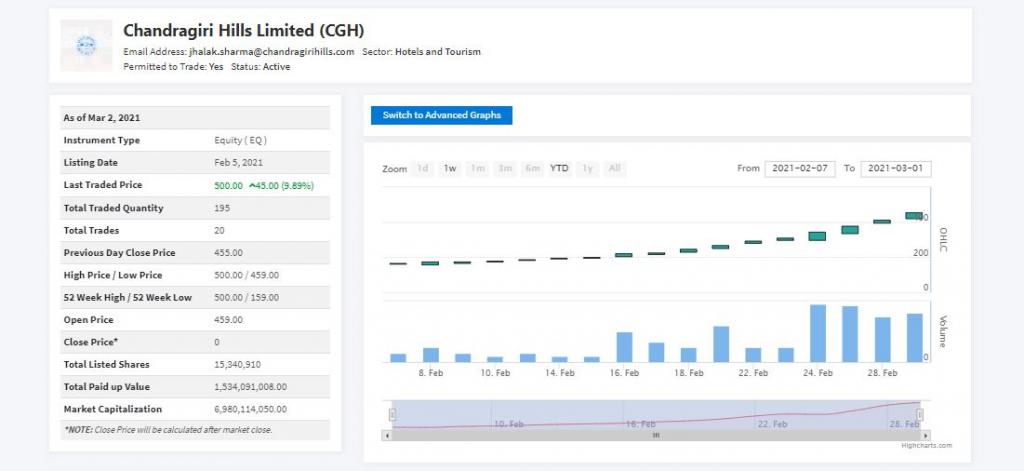The image size is (1024, 471).
Task: Click the Market Capitalization value 6,980,114,050.00
Action: 251,410
